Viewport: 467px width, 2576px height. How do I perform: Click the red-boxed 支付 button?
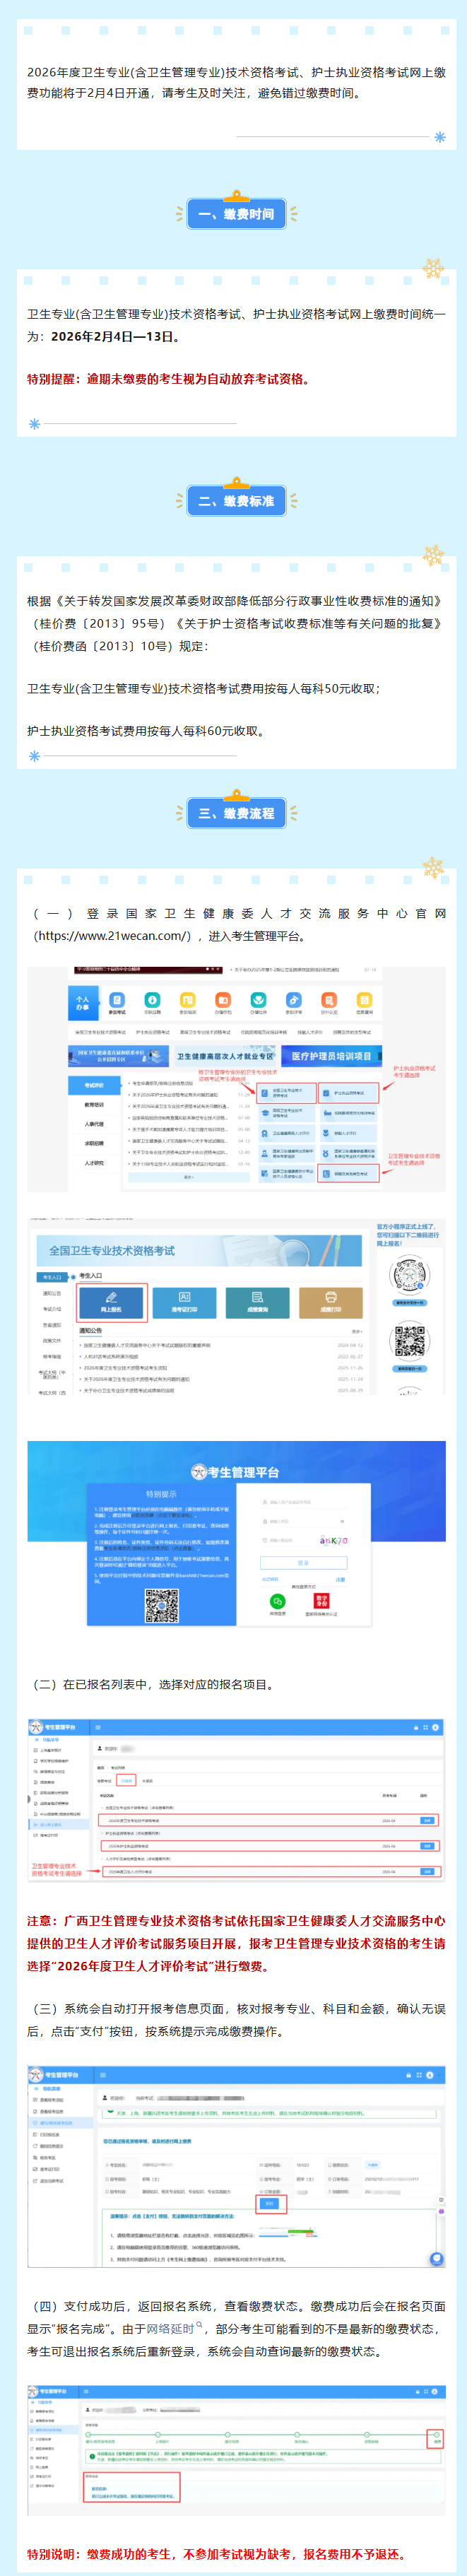click(269, 2203)
